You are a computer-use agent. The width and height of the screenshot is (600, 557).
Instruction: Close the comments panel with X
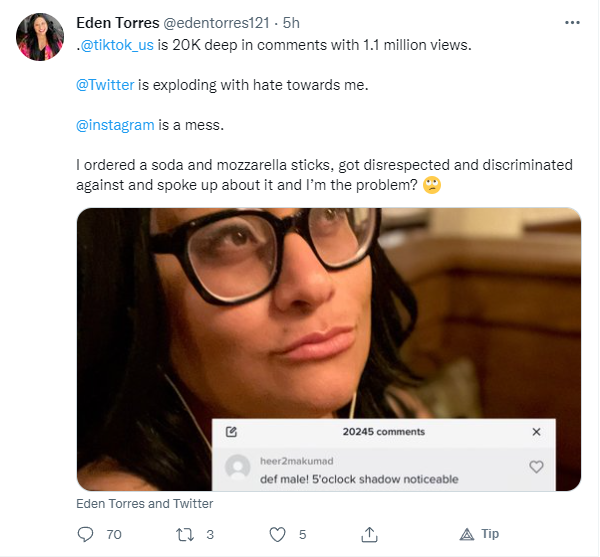536,432
